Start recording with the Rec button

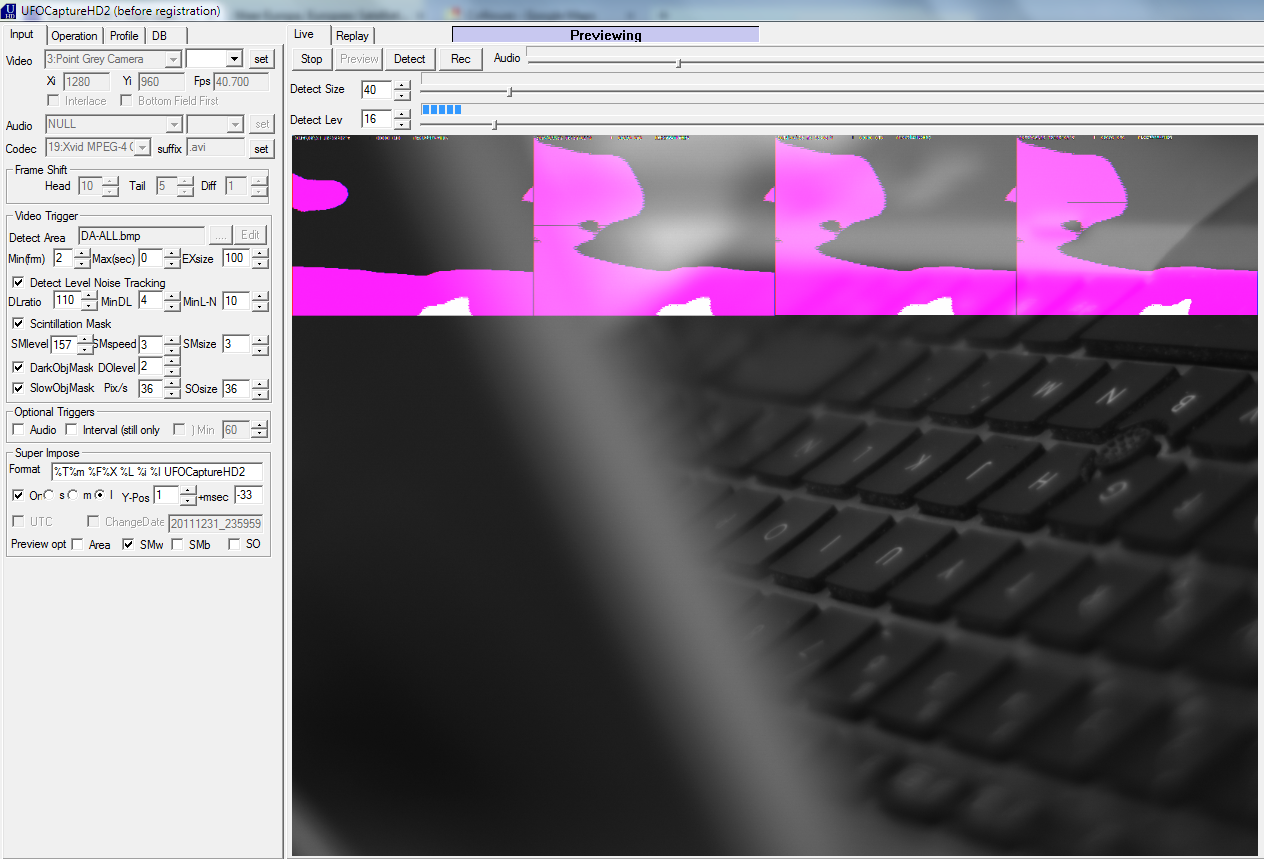pos(459,58)
